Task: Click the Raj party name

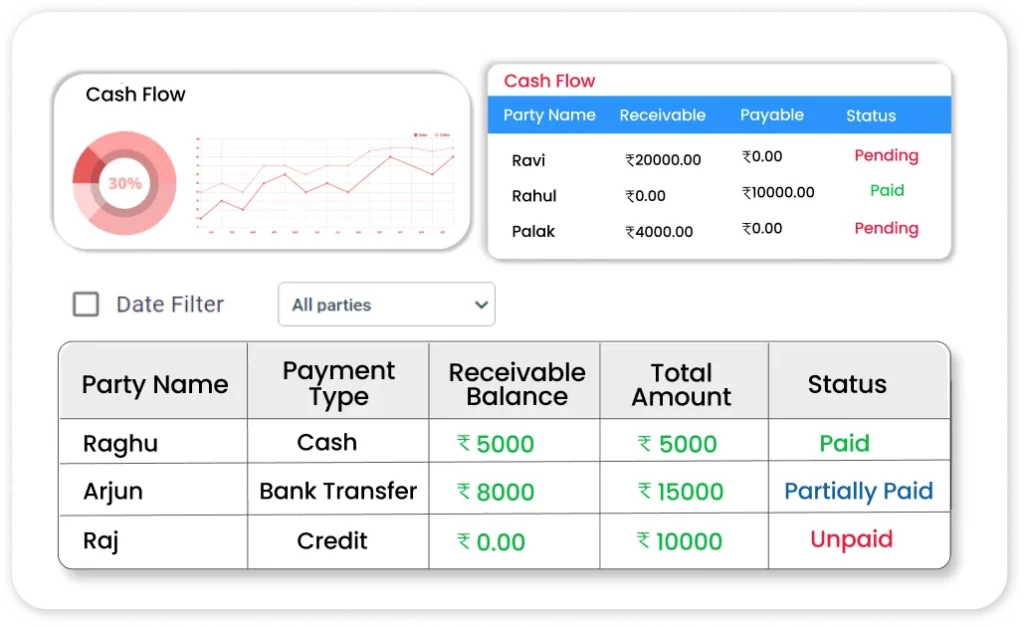Action: coord(100,541)
